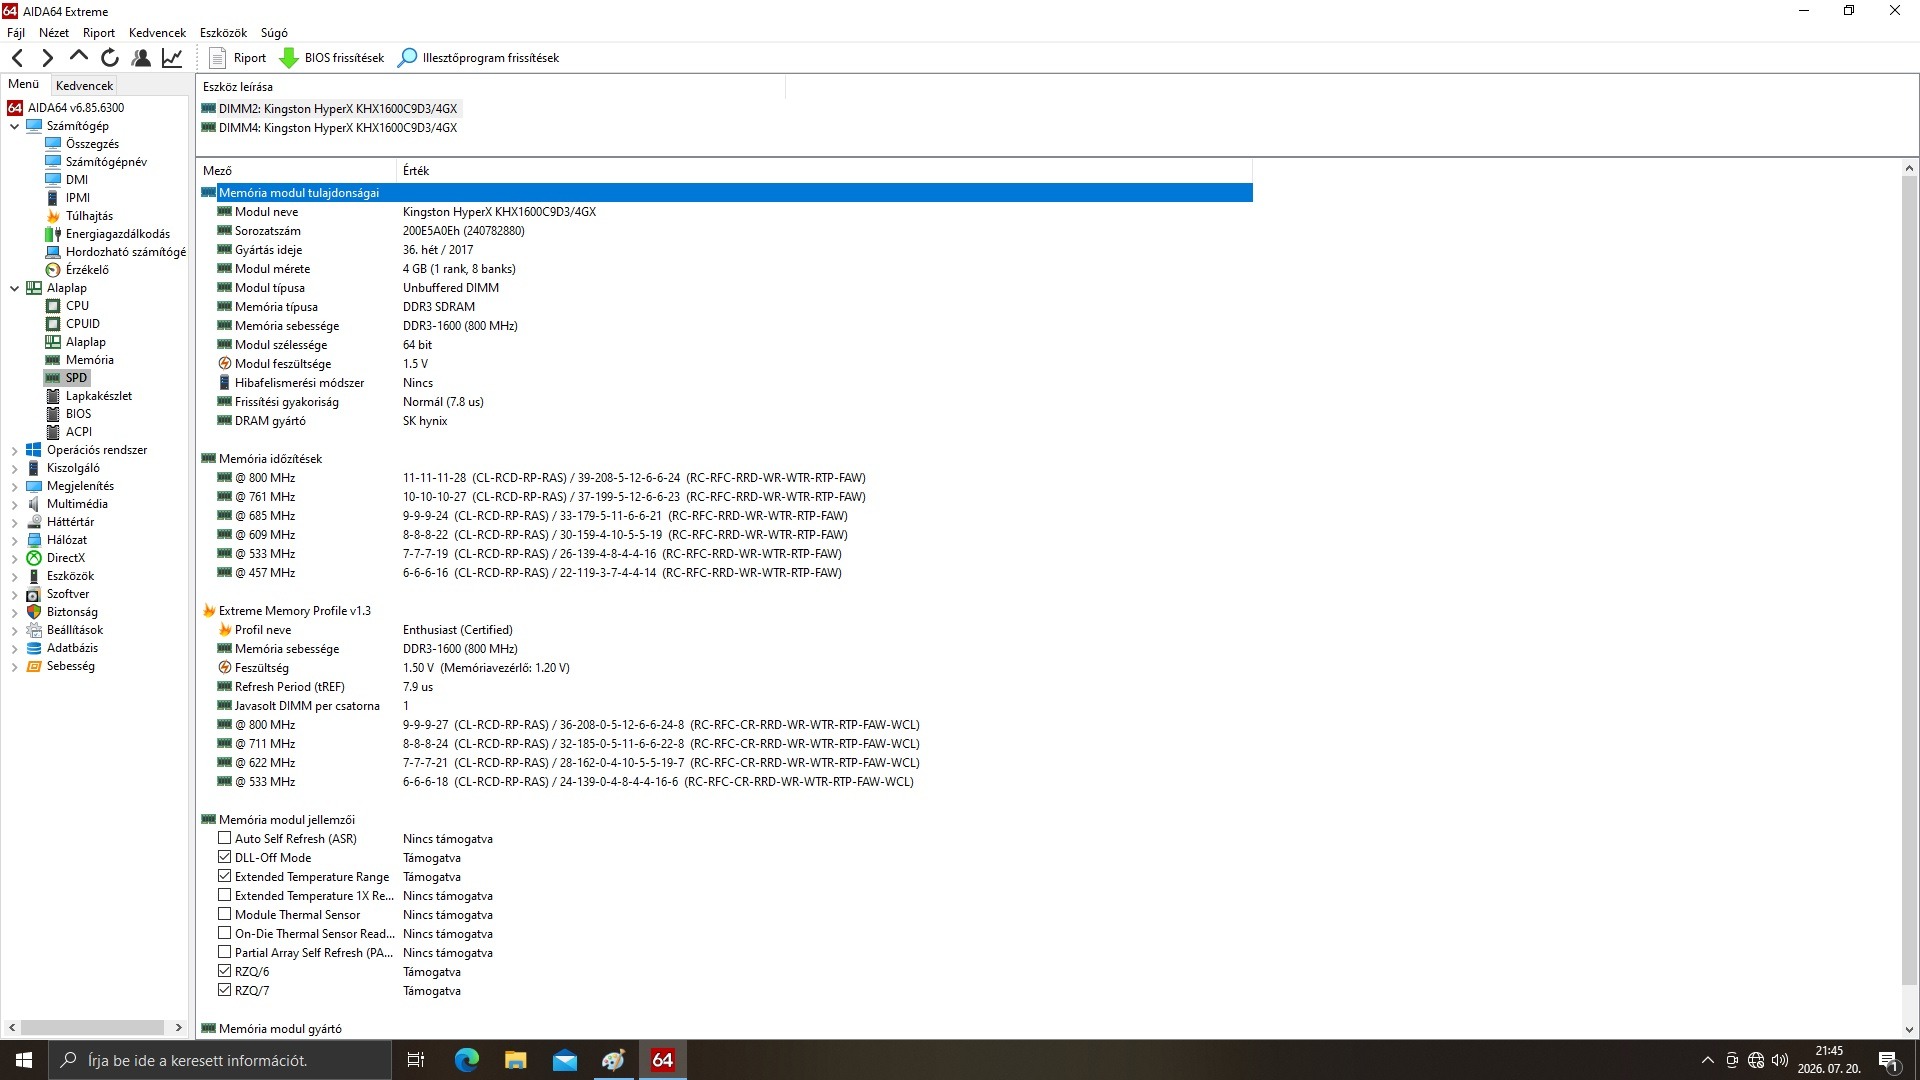This screenshot has width=1920, height=1080.
Task: Click BIOS frissítések button
Action: pos(332,58)
